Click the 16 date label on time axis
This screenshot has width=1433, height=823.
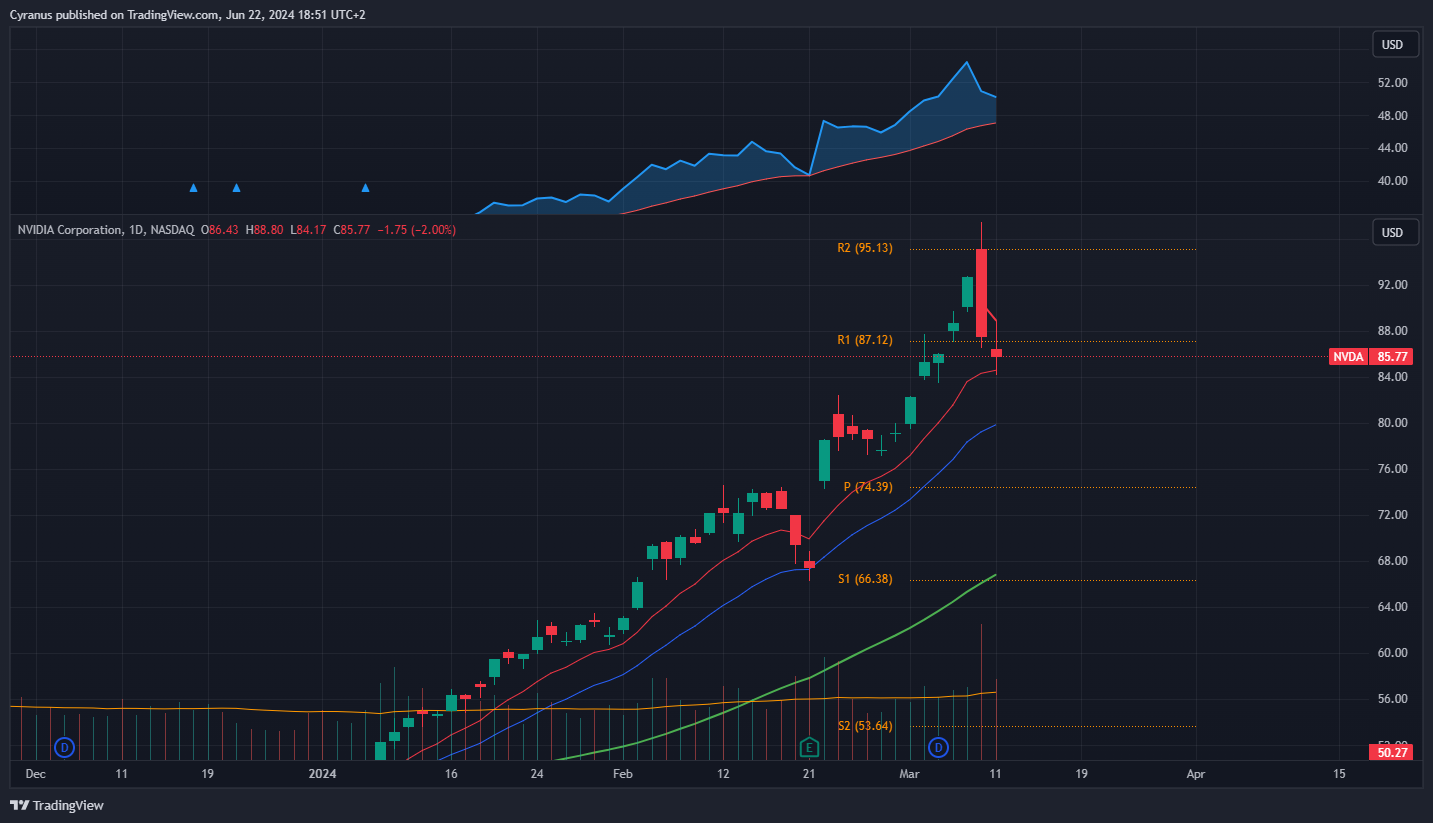coord(451,774)
